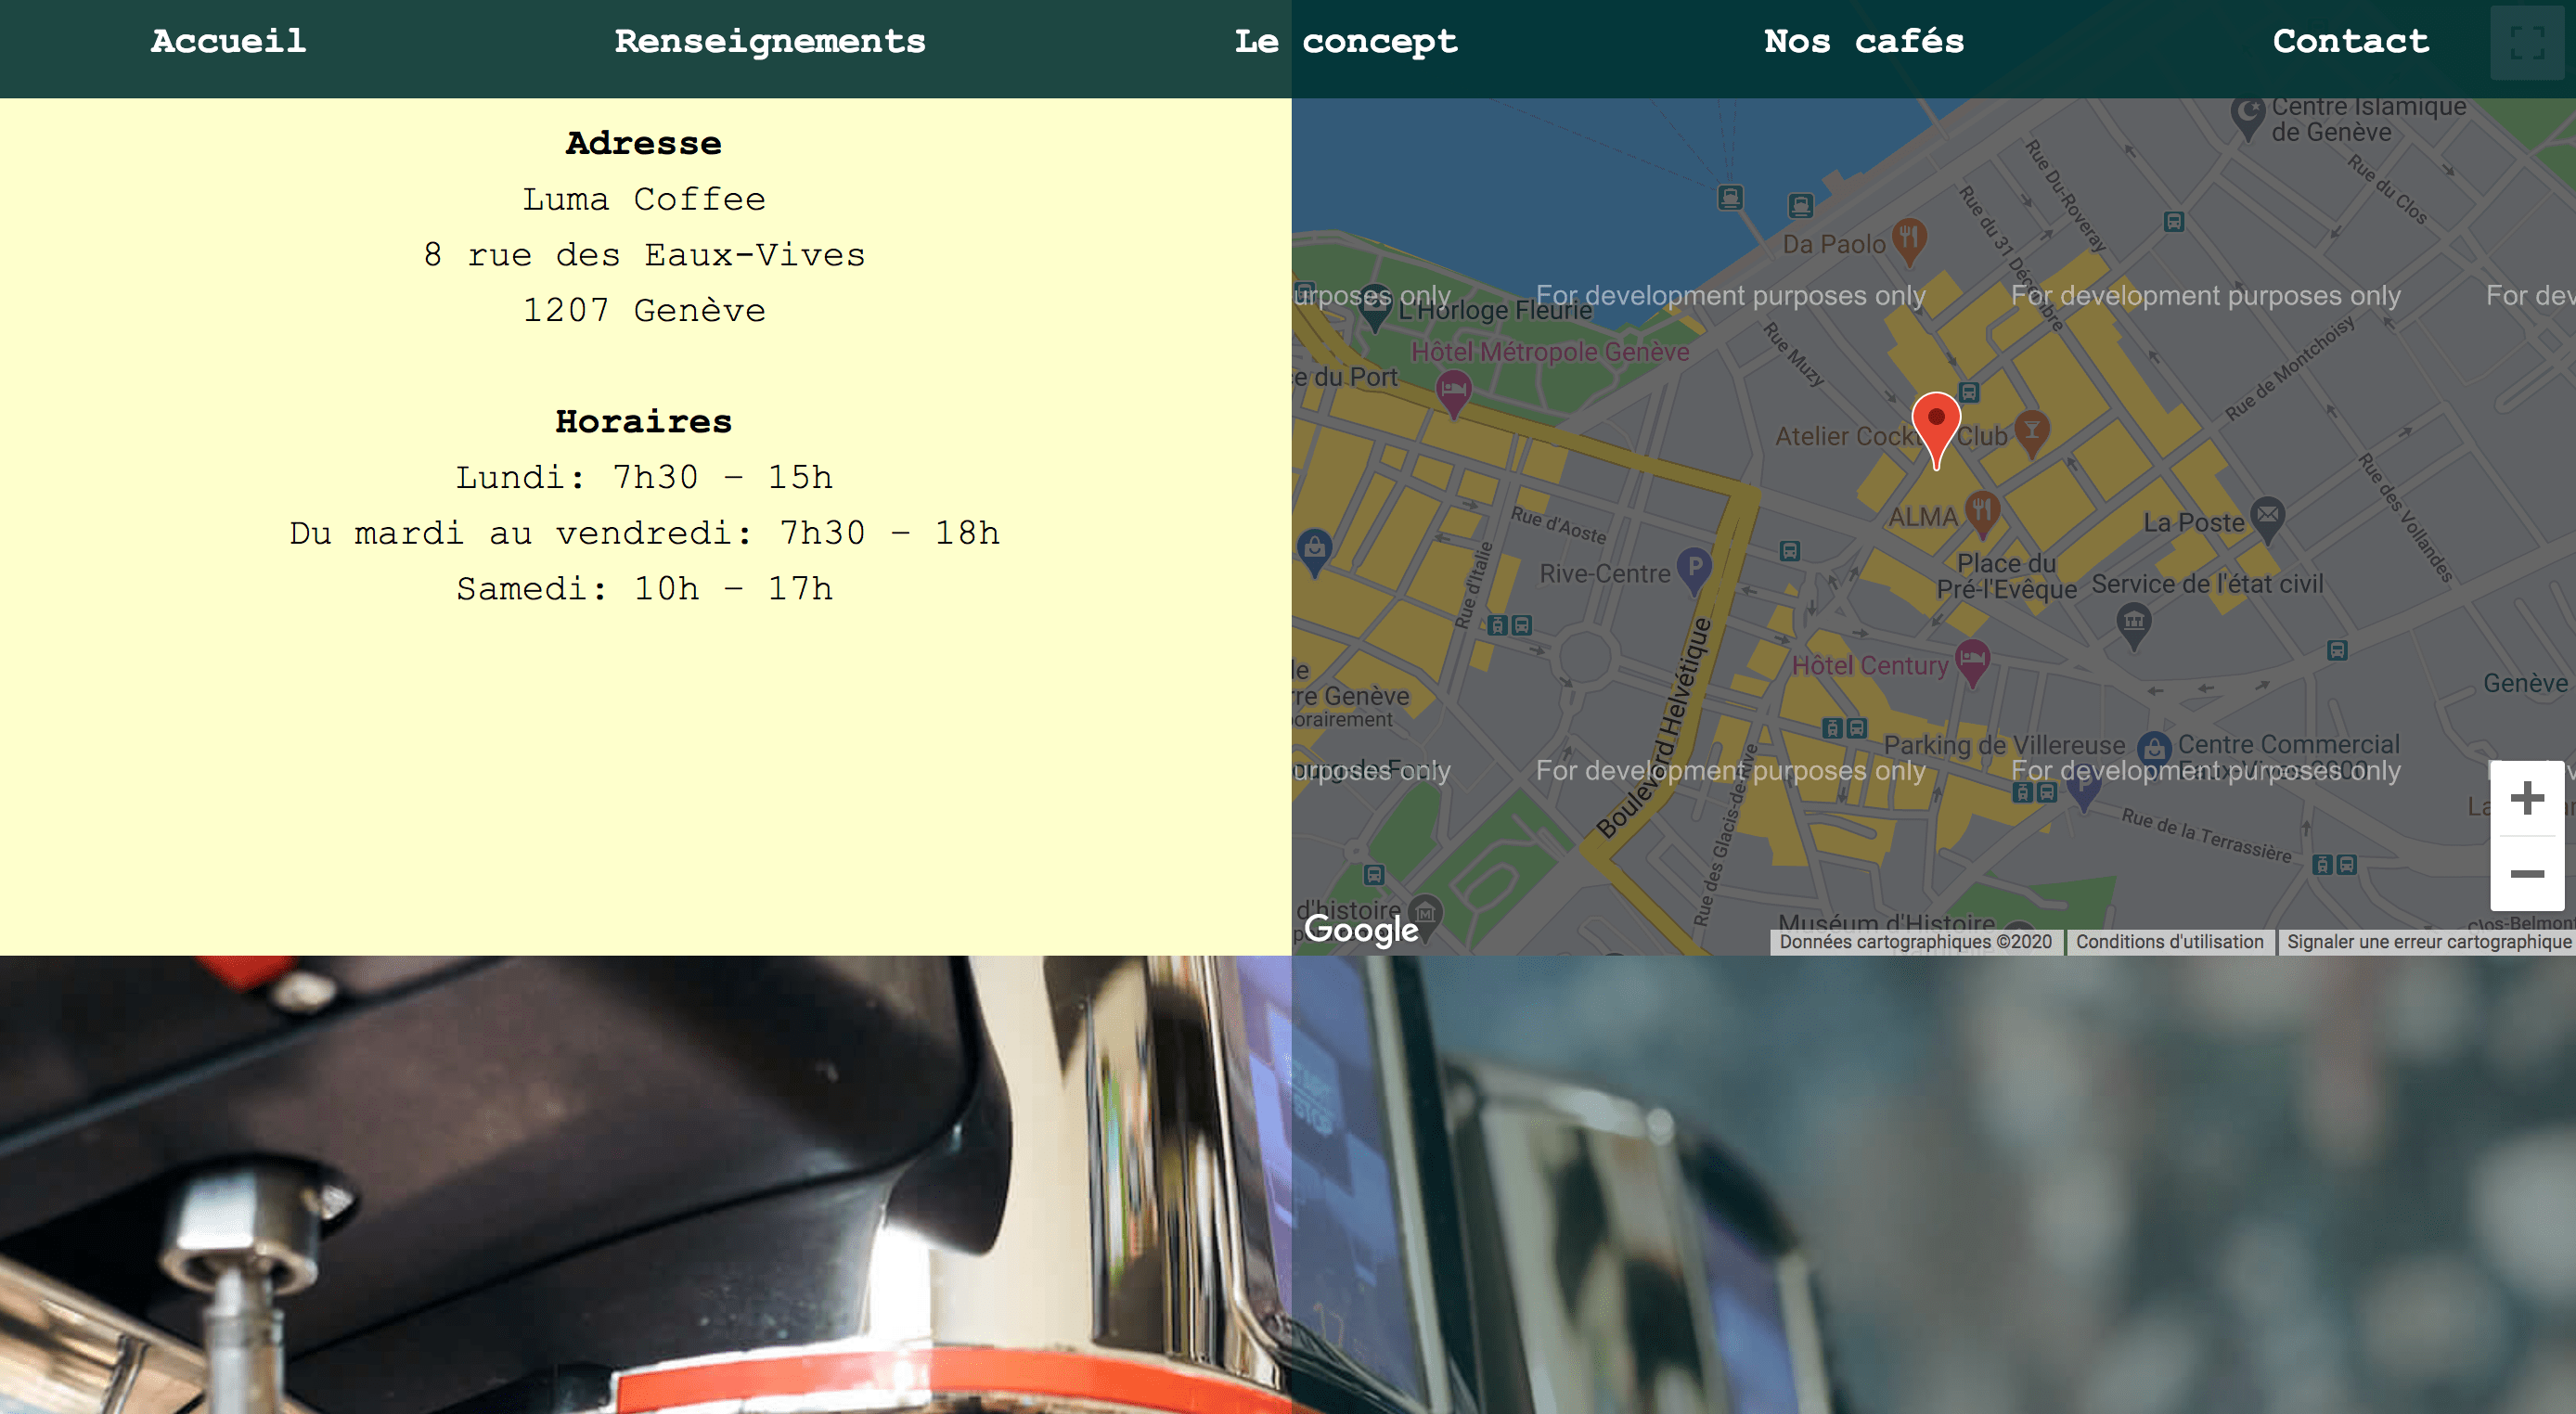The height and width of the screenshot is (1414, 2576).
Task: Zoom in on the map with plus button
Action: tap(2527, 798)
